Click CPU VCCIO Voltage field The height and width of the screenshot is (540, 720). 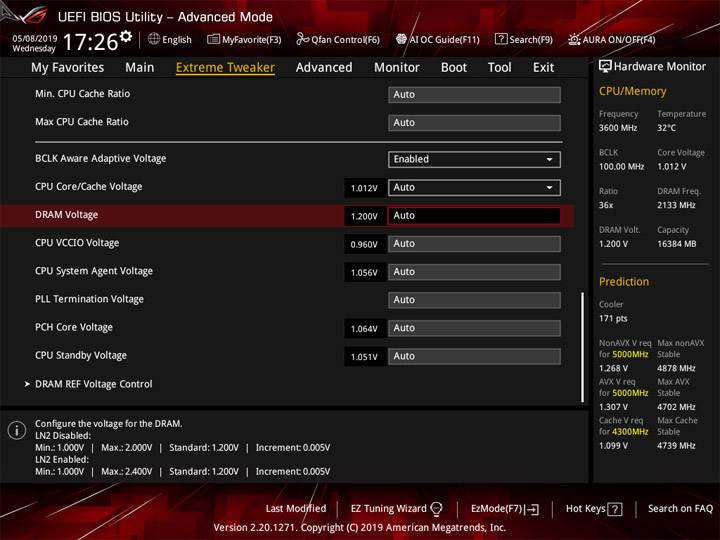pos(474,244)
